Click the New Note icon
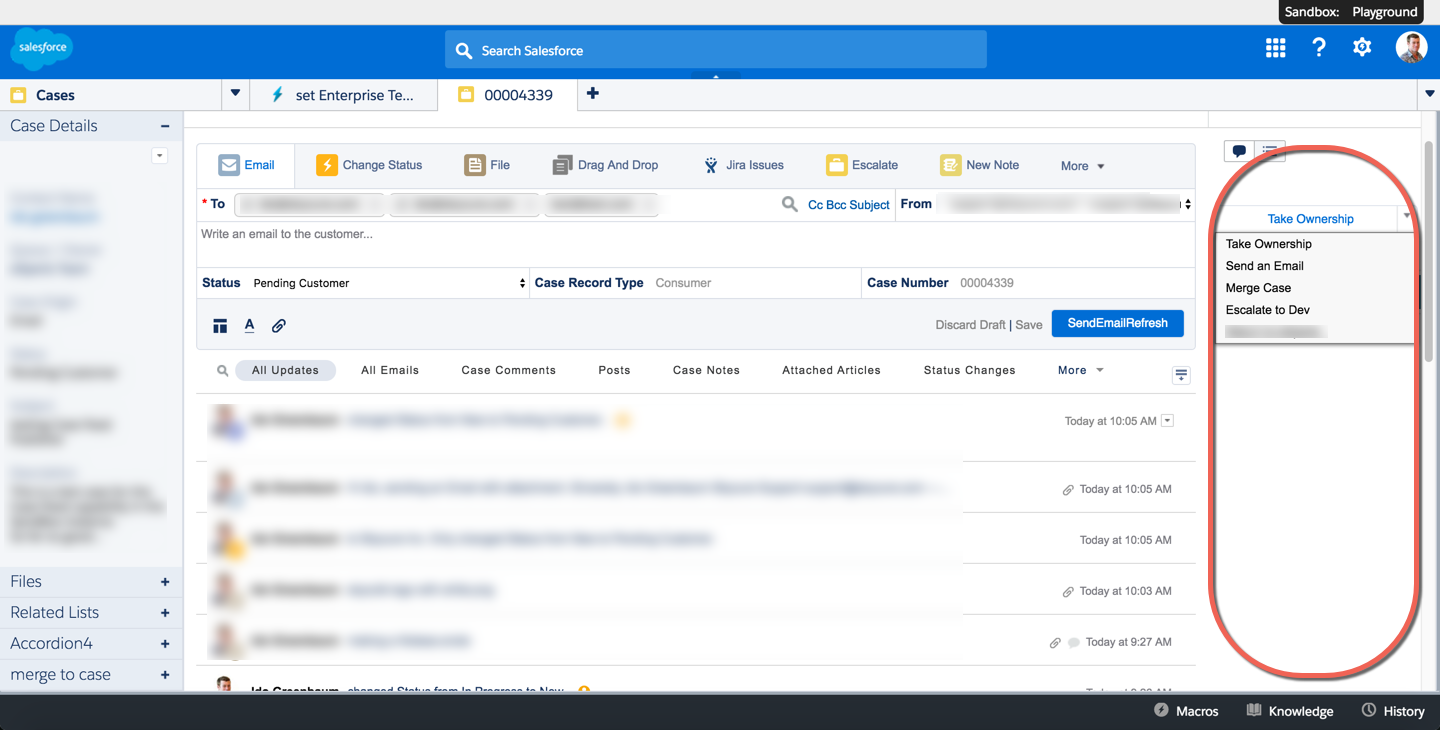The height and width of the screenshot is (730, 1440). 950,165
